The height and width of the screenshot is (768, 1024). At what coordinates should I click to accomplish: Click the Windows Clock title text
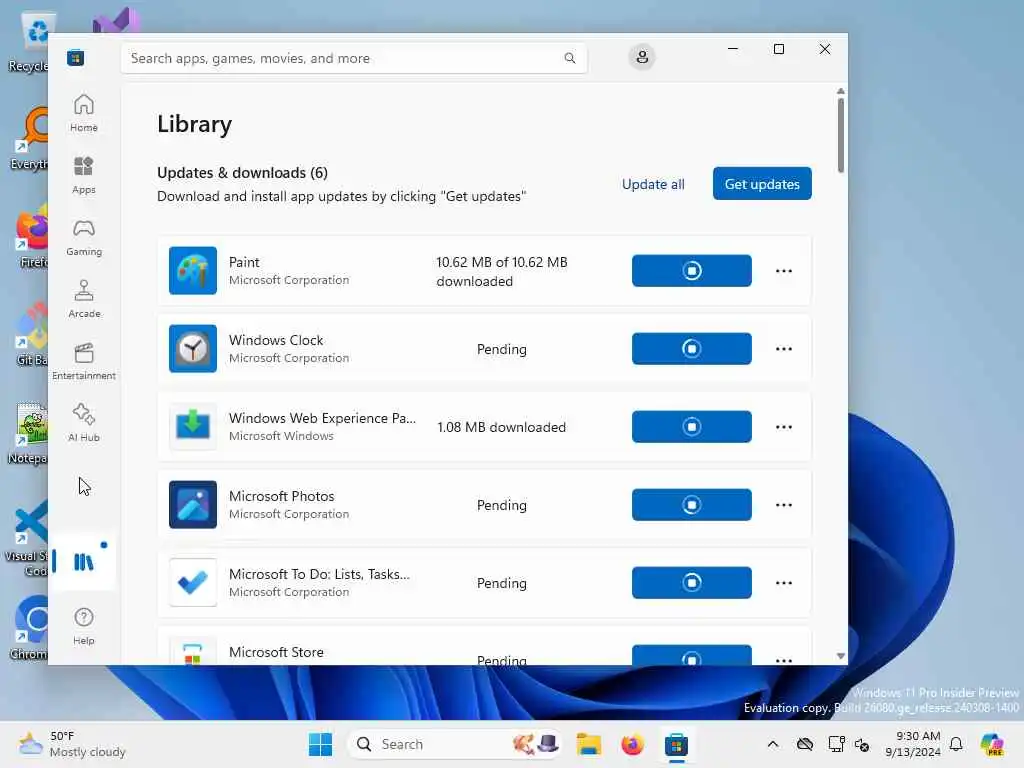pos(276,340)
